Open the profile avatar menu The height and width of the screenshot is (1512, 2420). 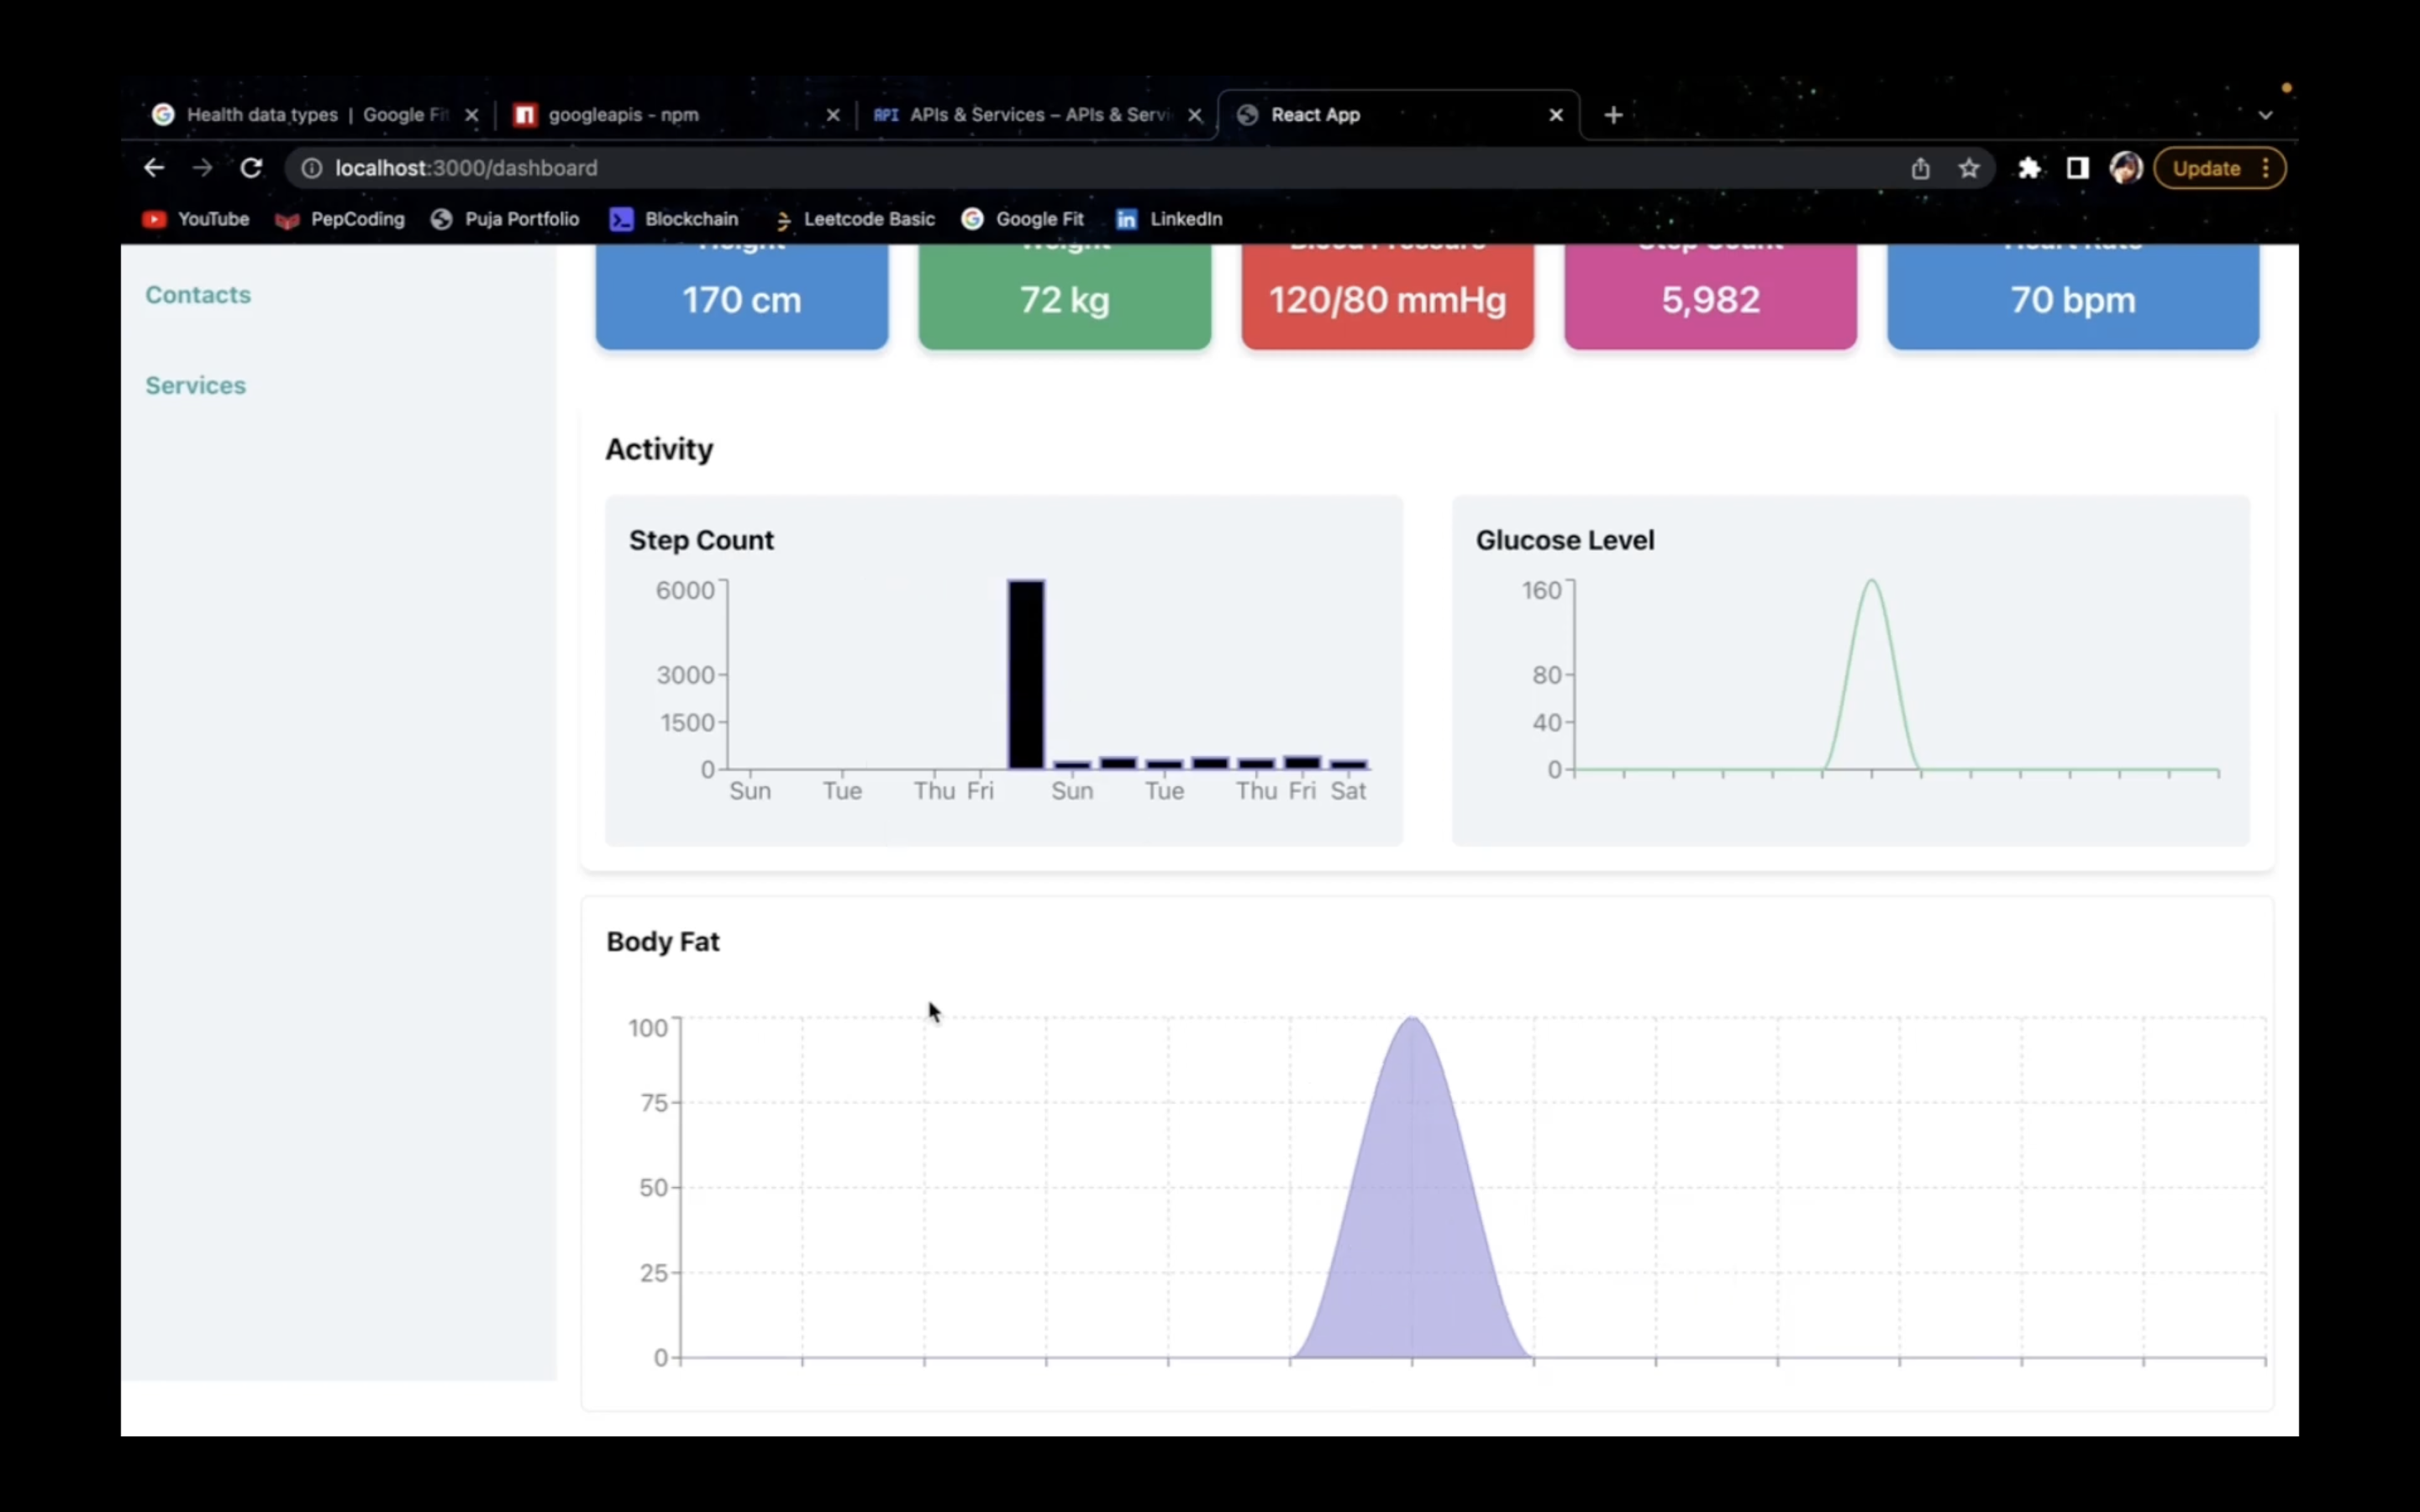(2125, 168)
